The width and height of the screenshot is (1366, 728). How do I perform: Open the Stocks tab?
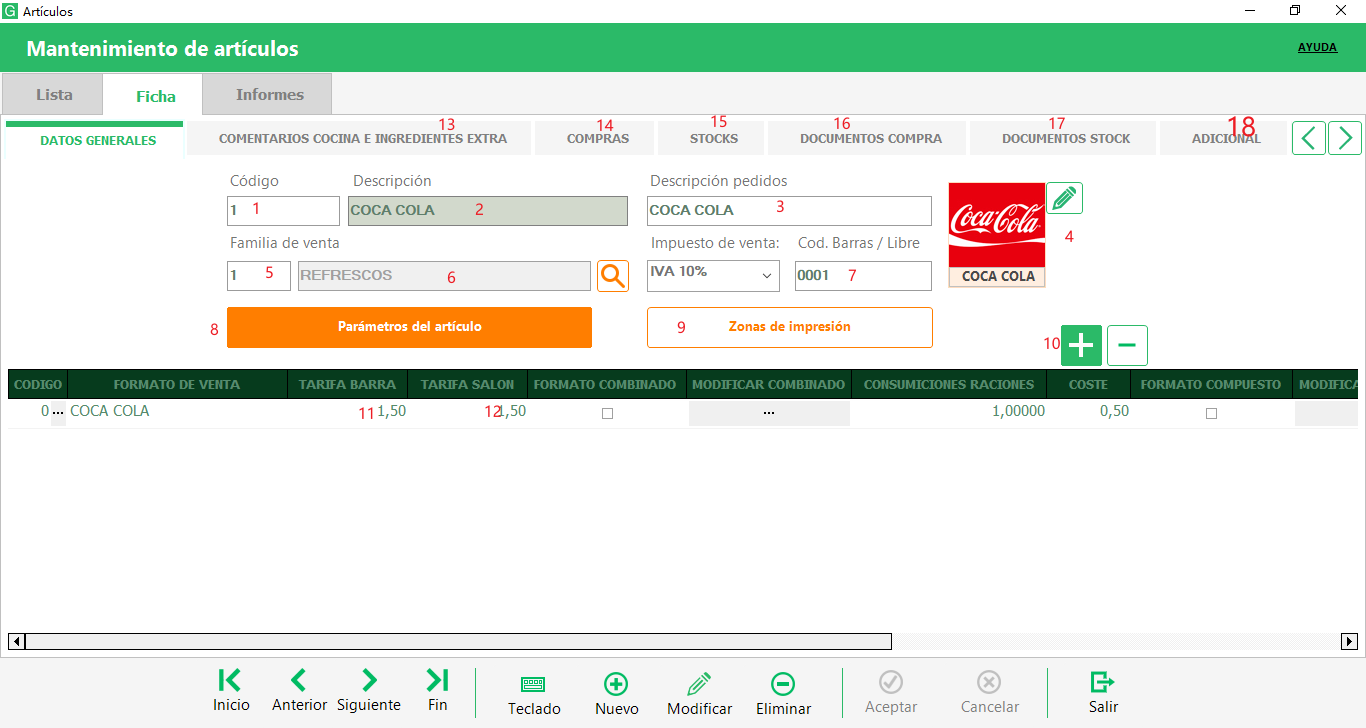click(713, 139)
